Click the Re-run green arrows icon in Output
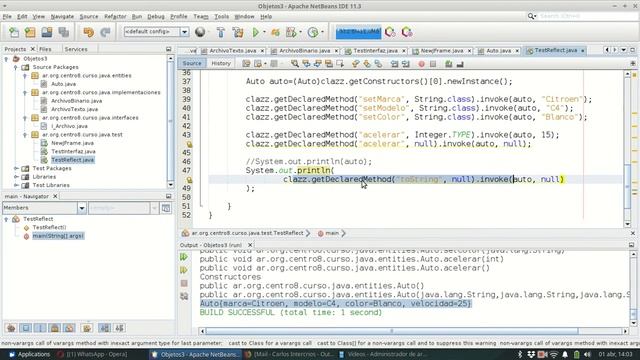 click(x=184, y=257)
